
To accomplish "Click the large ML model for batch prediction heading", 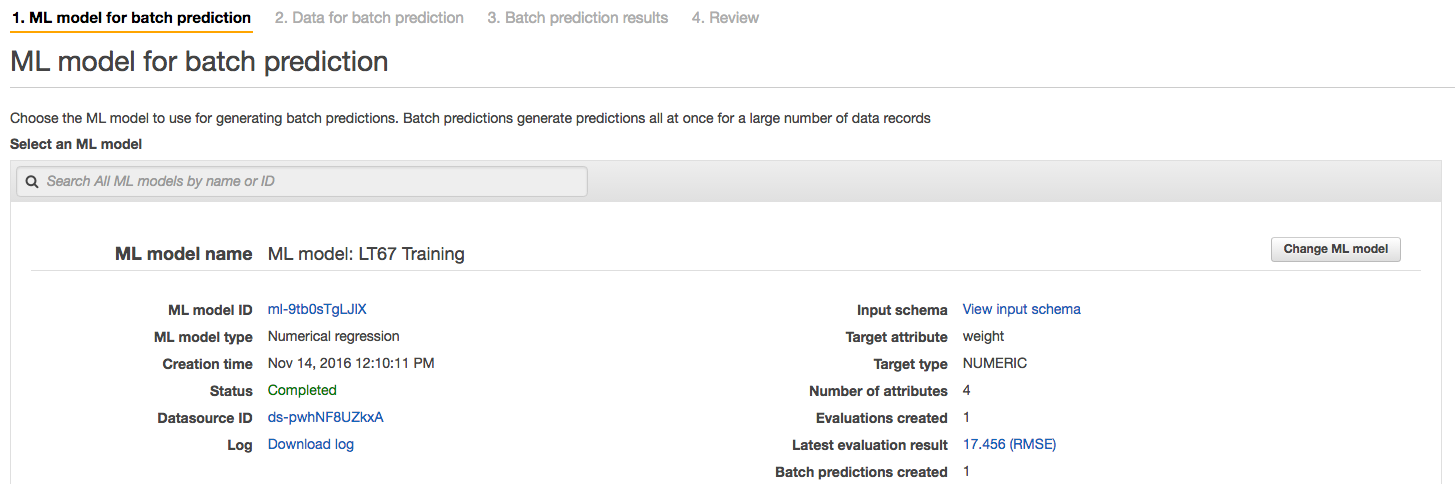I will pyautogui.click(x=199, y=62).
